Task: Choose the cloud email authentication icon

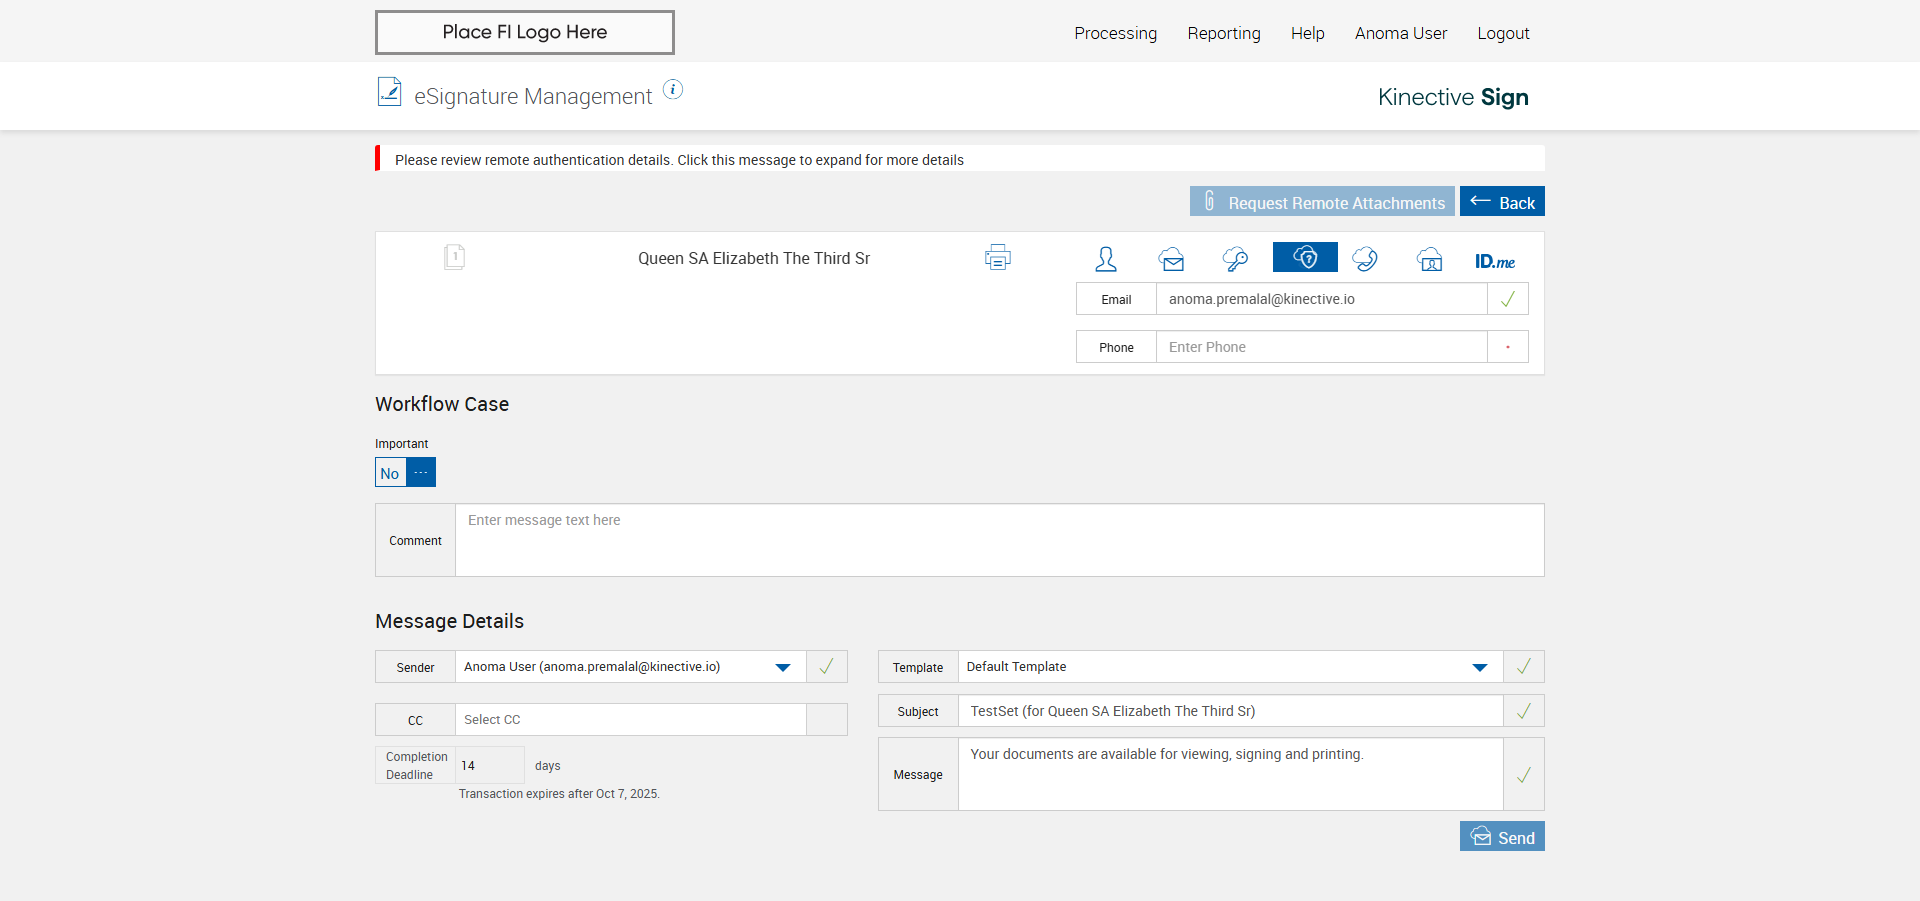Action: point(1172,260)
